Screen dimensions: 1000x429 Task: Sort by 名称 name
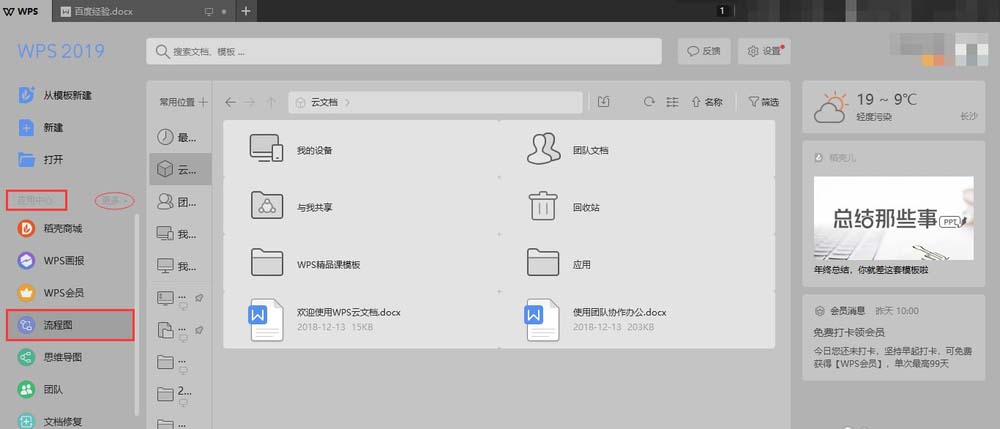point(707,102)
